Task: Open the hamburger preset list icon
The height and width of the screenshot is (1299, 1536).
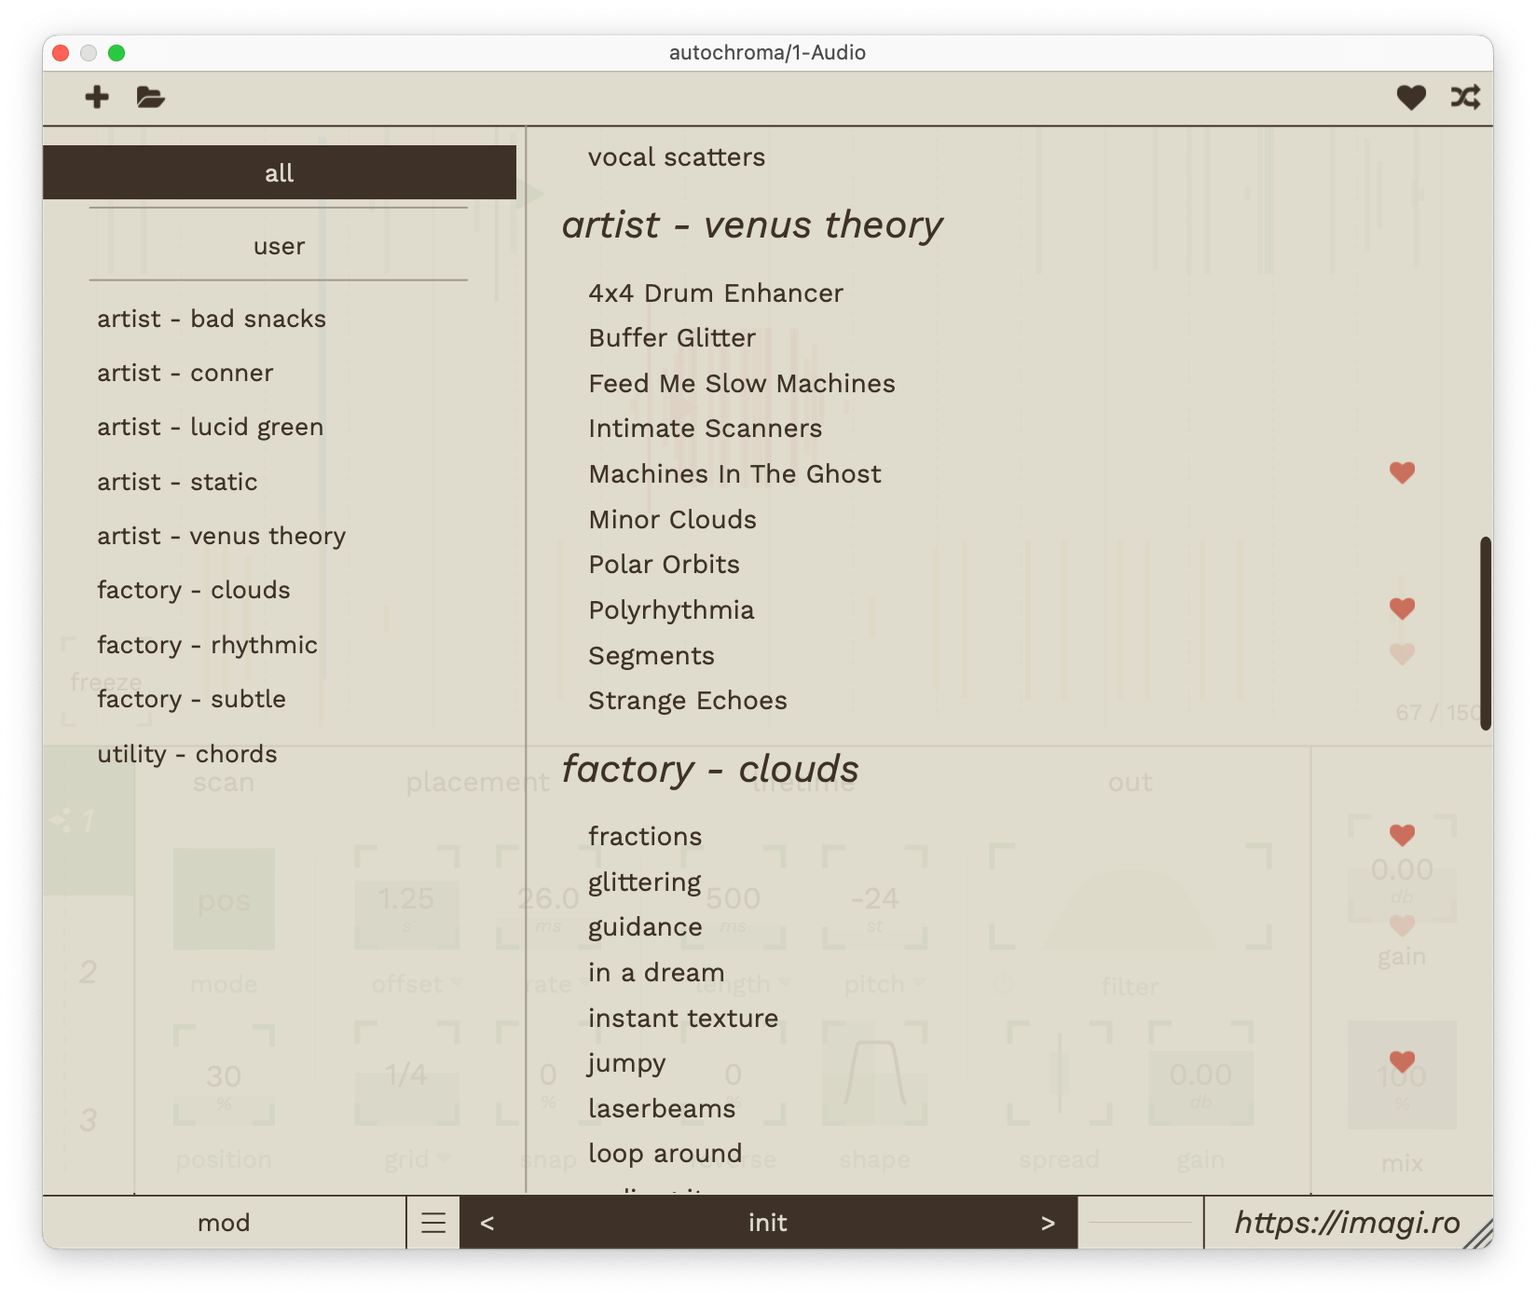Action: (x=433, y=1222)
